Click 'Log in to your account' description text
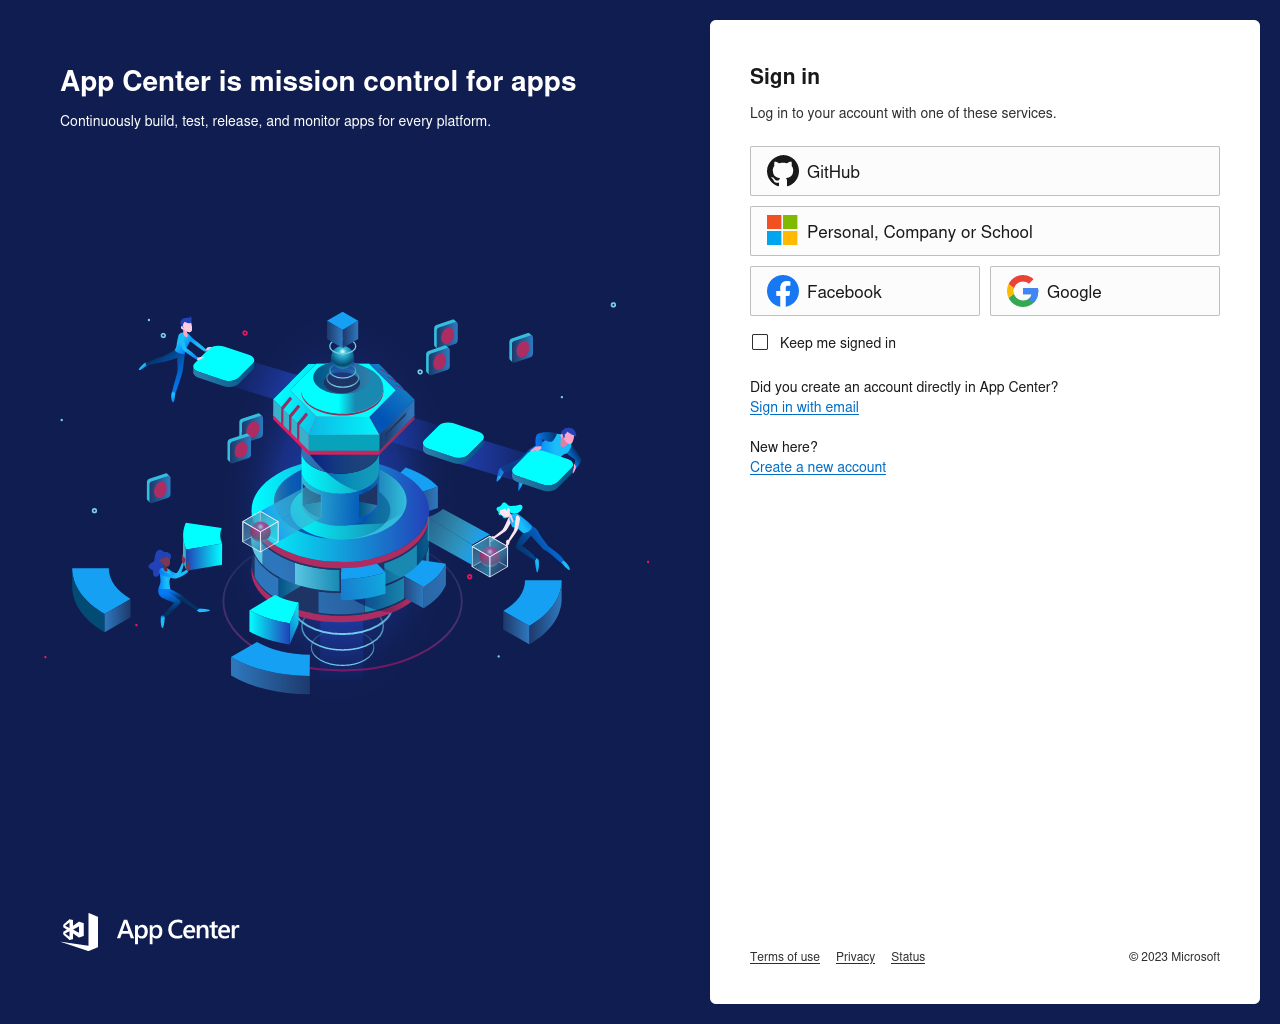Viewport: 1280px width, 1024px height. [x=903, y=113]
